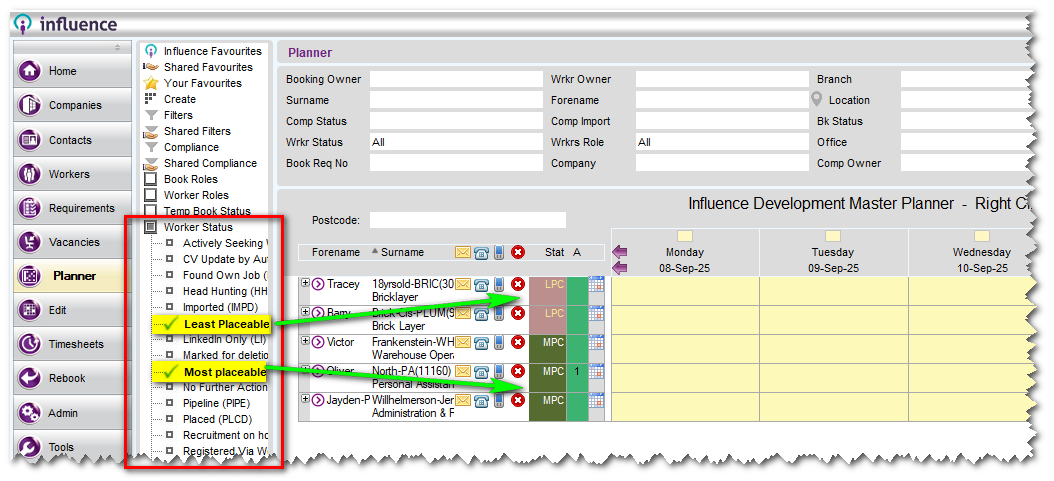Open Shared Compliance in the side list

pos(210,163)
